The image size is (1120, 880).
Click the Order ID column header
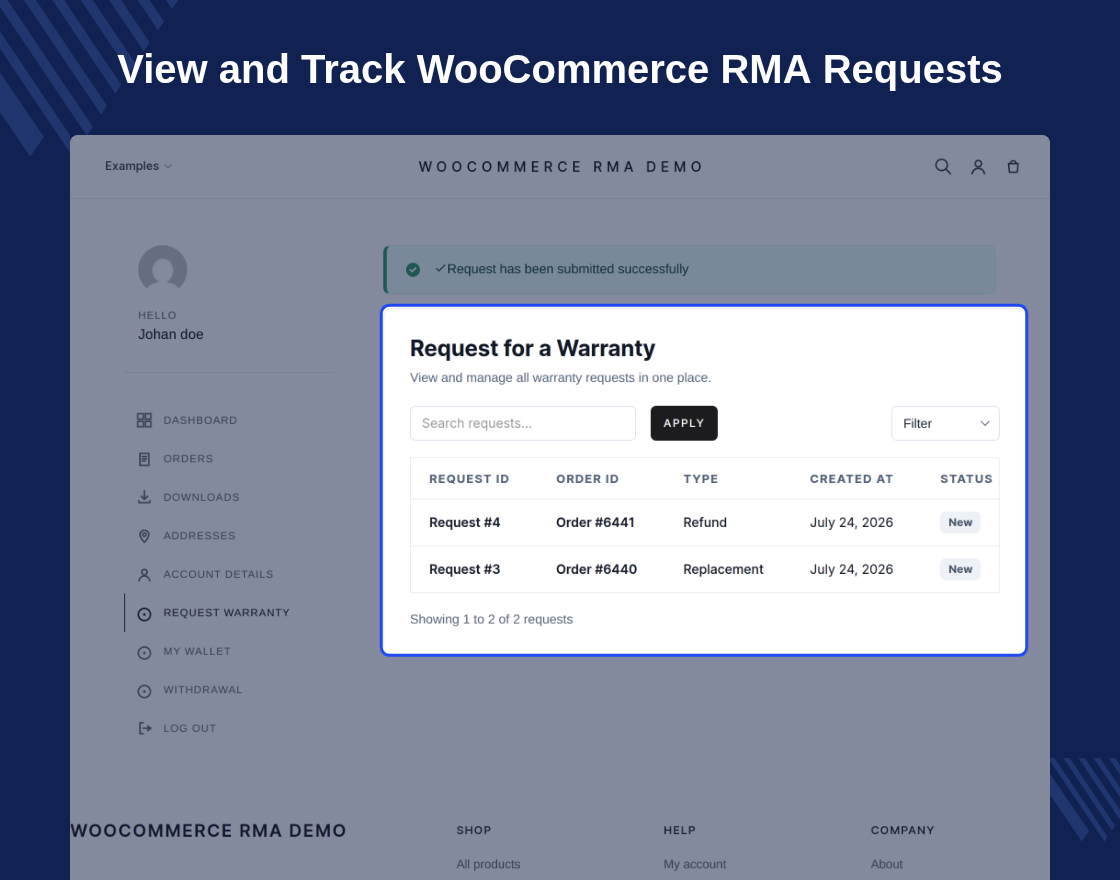[587, 479]
